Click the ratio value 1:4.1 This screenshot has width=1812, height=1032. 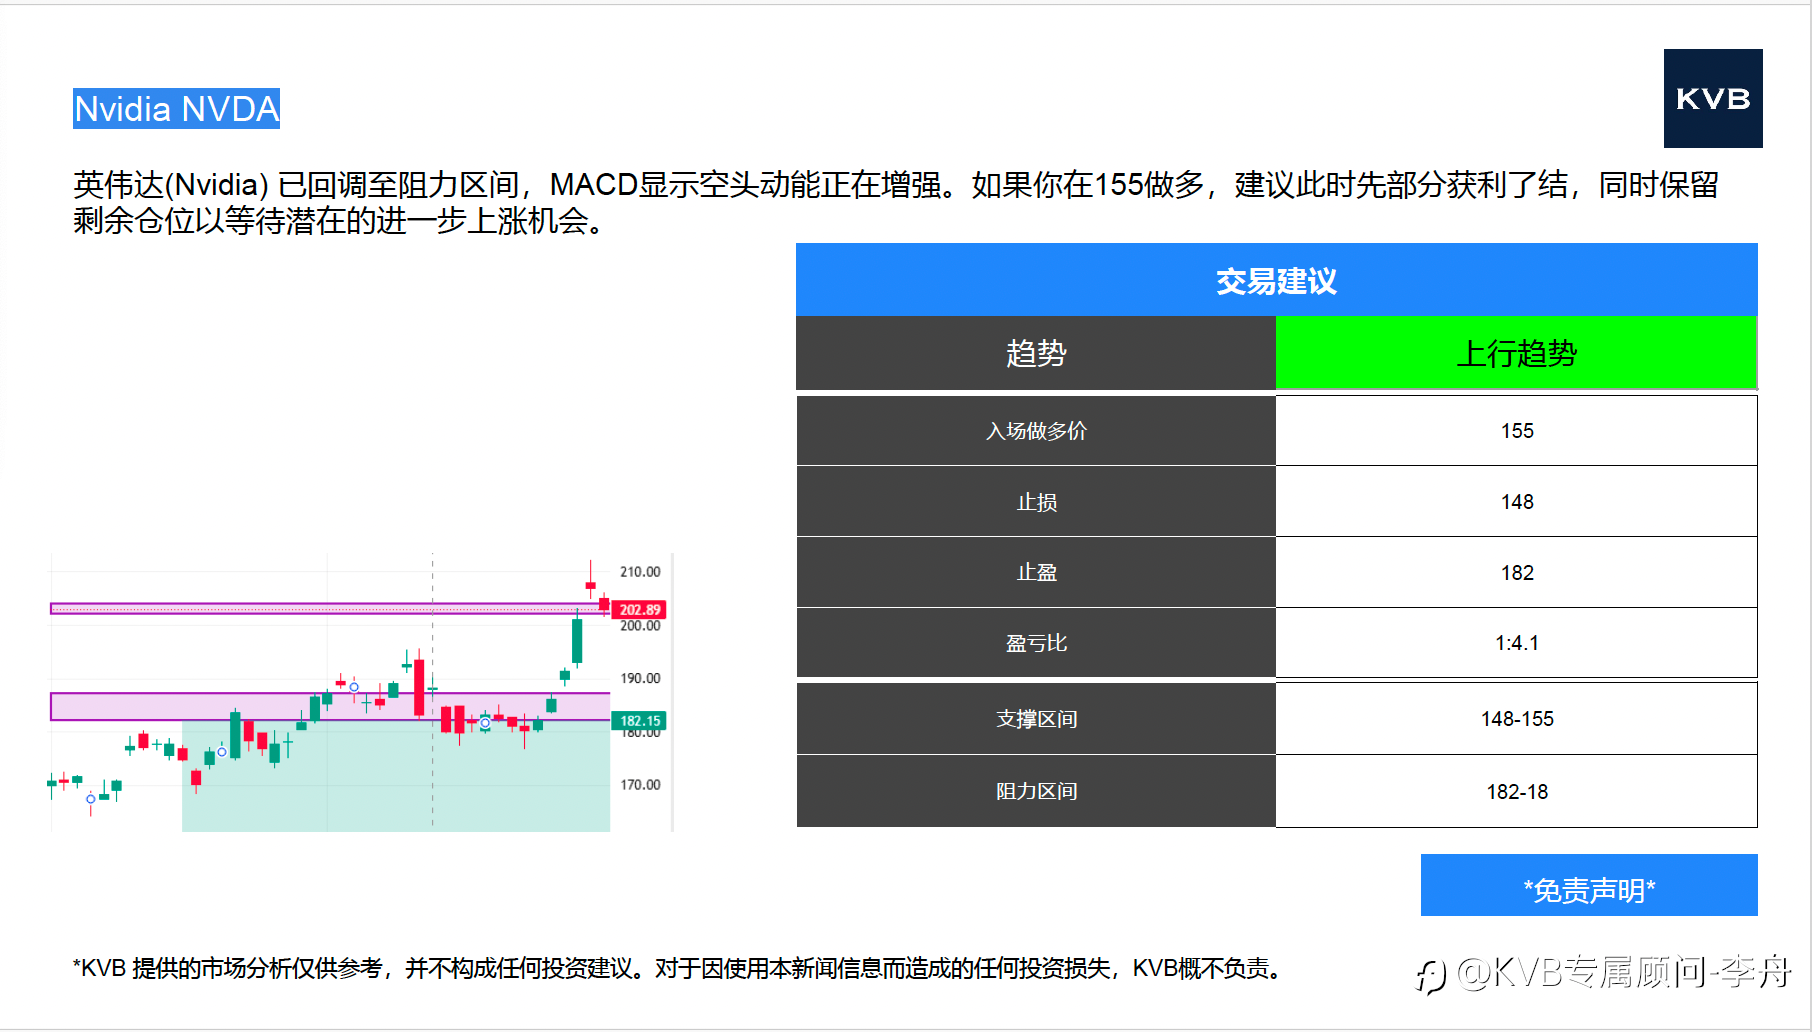point(1517,643)
